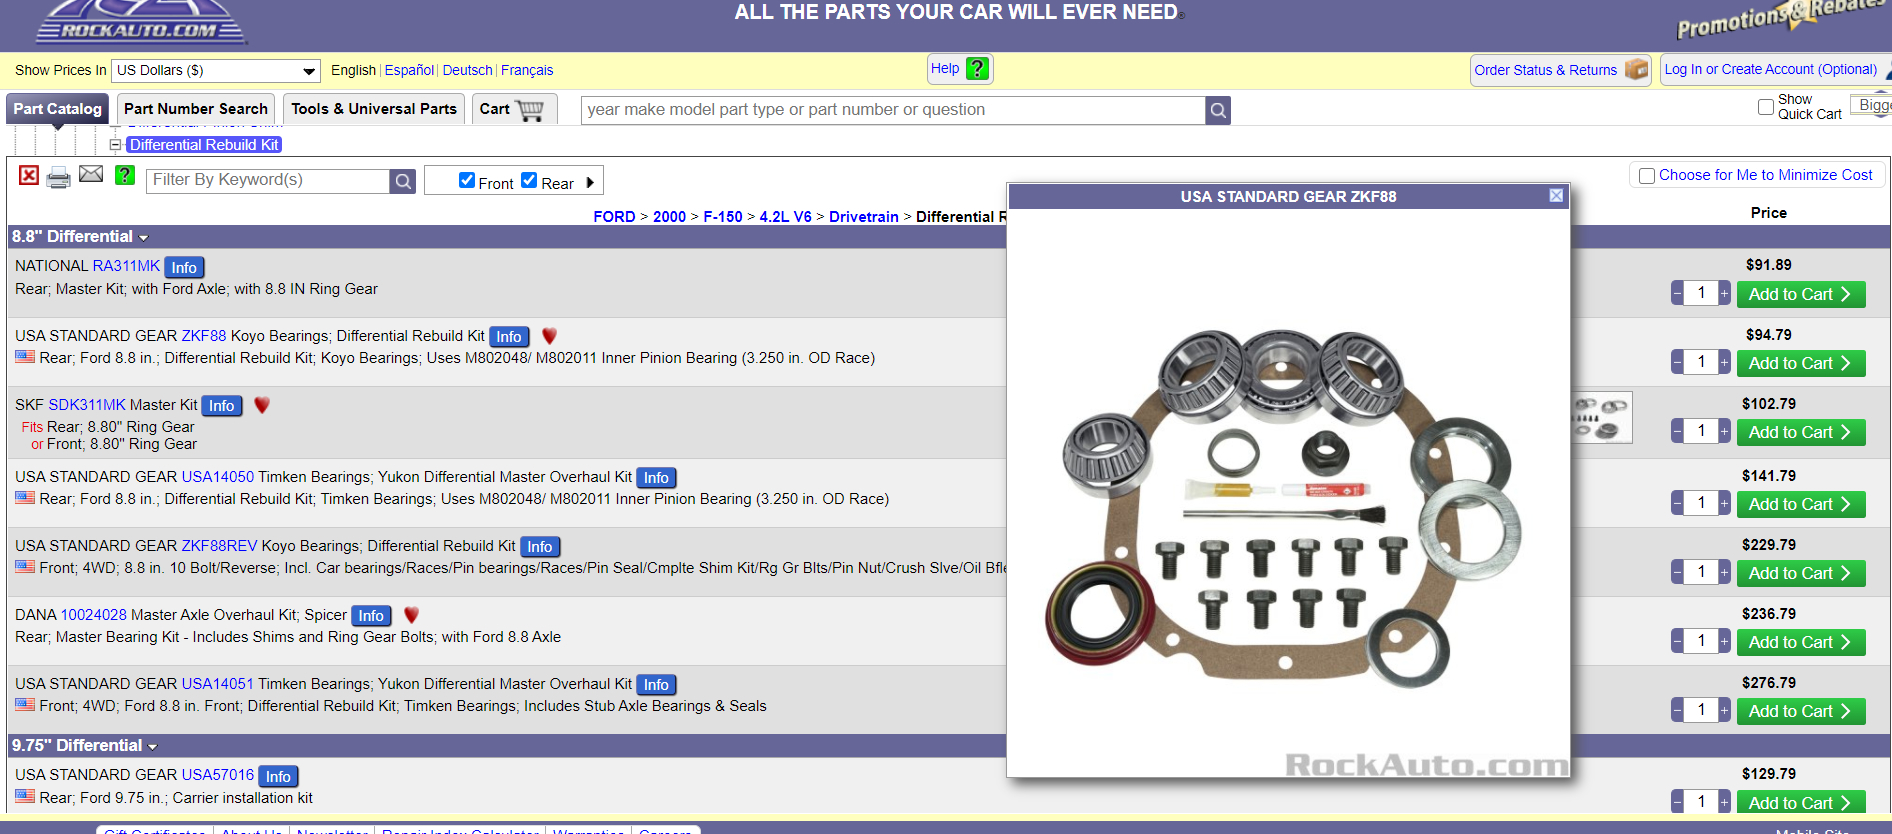
Task: Check Choose for Me to Minimize Cost
Action: point(1647,176)
